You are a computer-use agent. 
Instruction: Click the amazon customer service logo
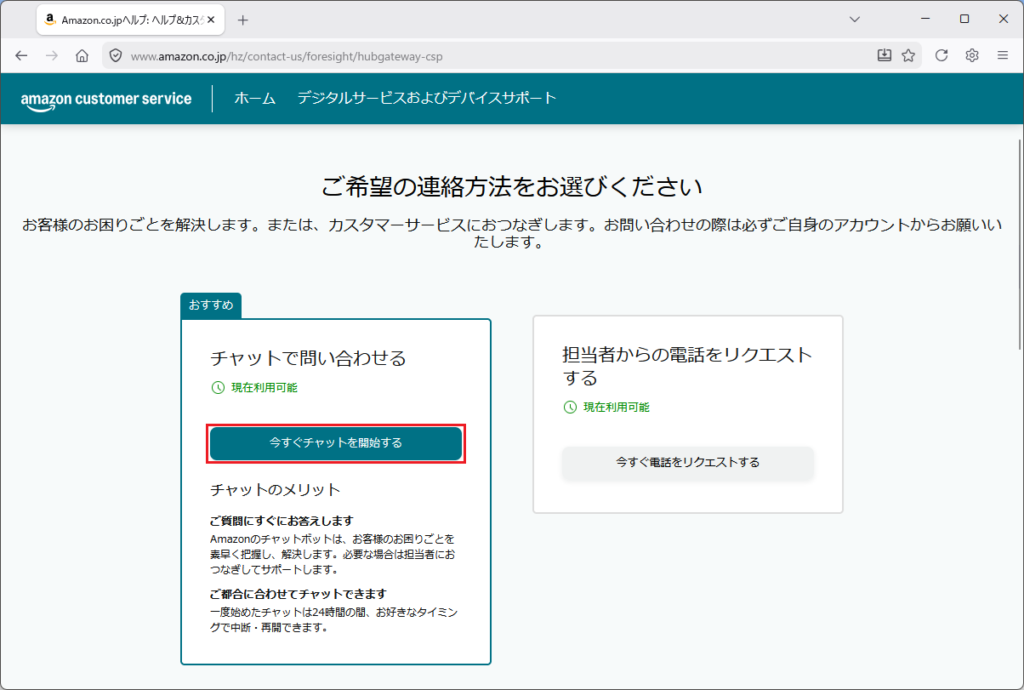[106, 100]
